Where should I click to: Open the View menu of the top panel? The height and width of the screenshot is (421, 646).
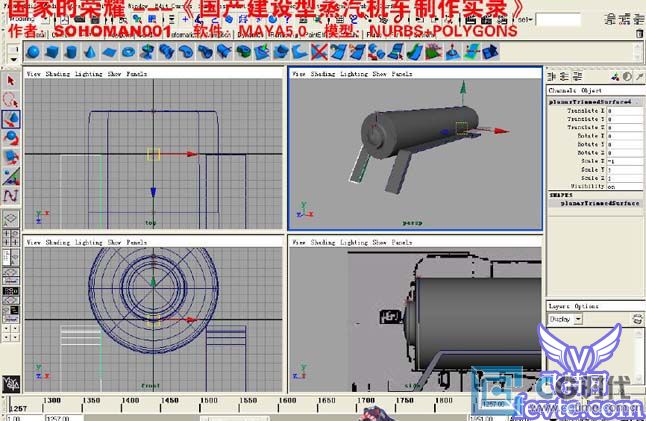pyautogui.click(x=33, y=74)
